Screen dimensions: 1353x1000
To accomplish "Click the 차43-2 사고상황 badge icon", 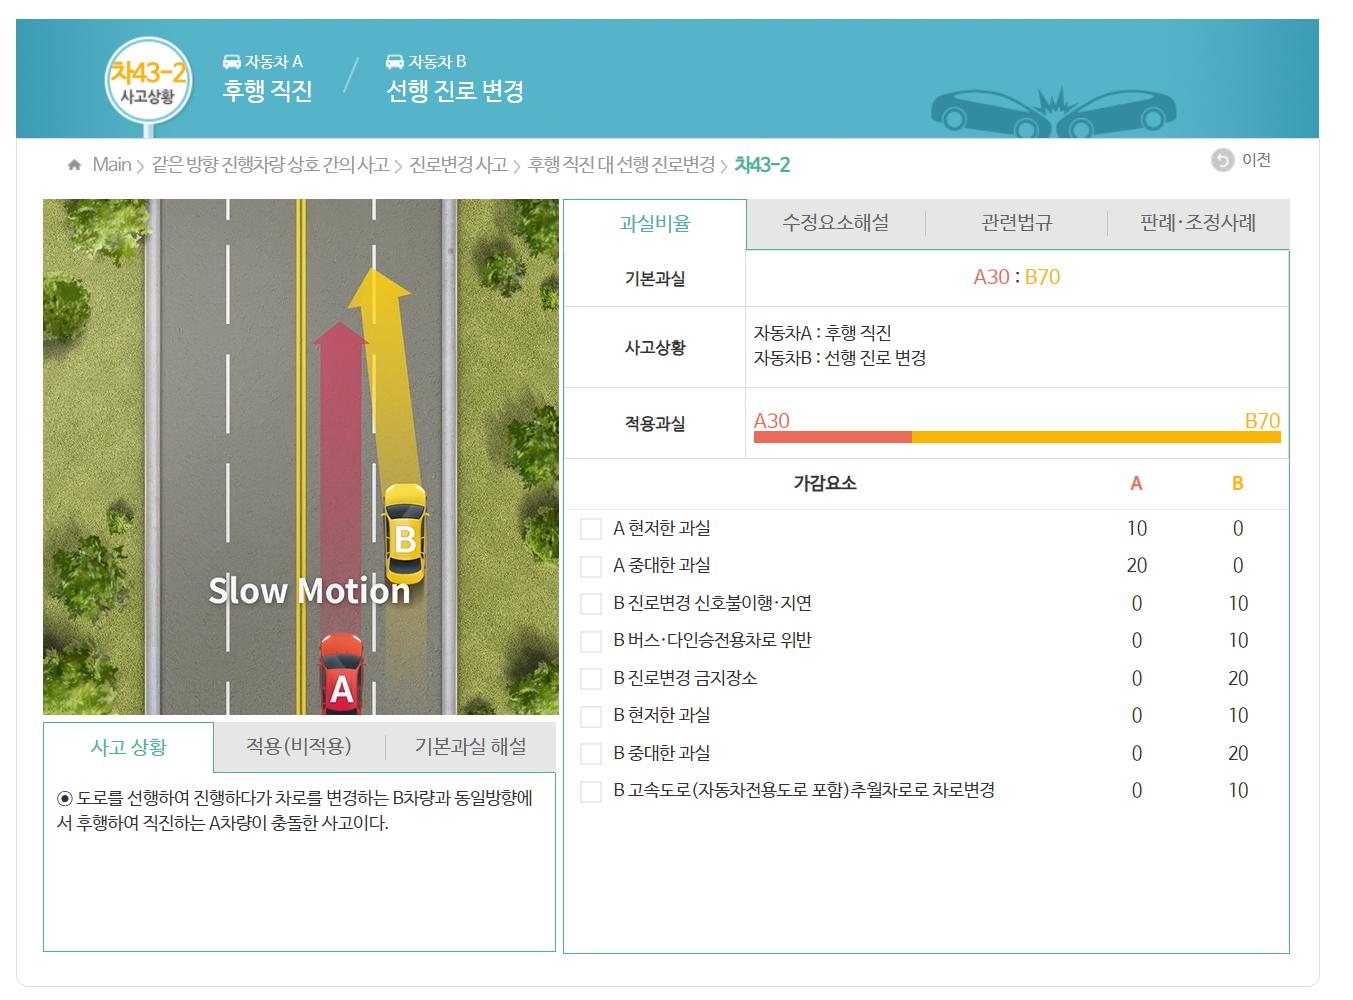I will pyautogui.click(x=148, y=81).
